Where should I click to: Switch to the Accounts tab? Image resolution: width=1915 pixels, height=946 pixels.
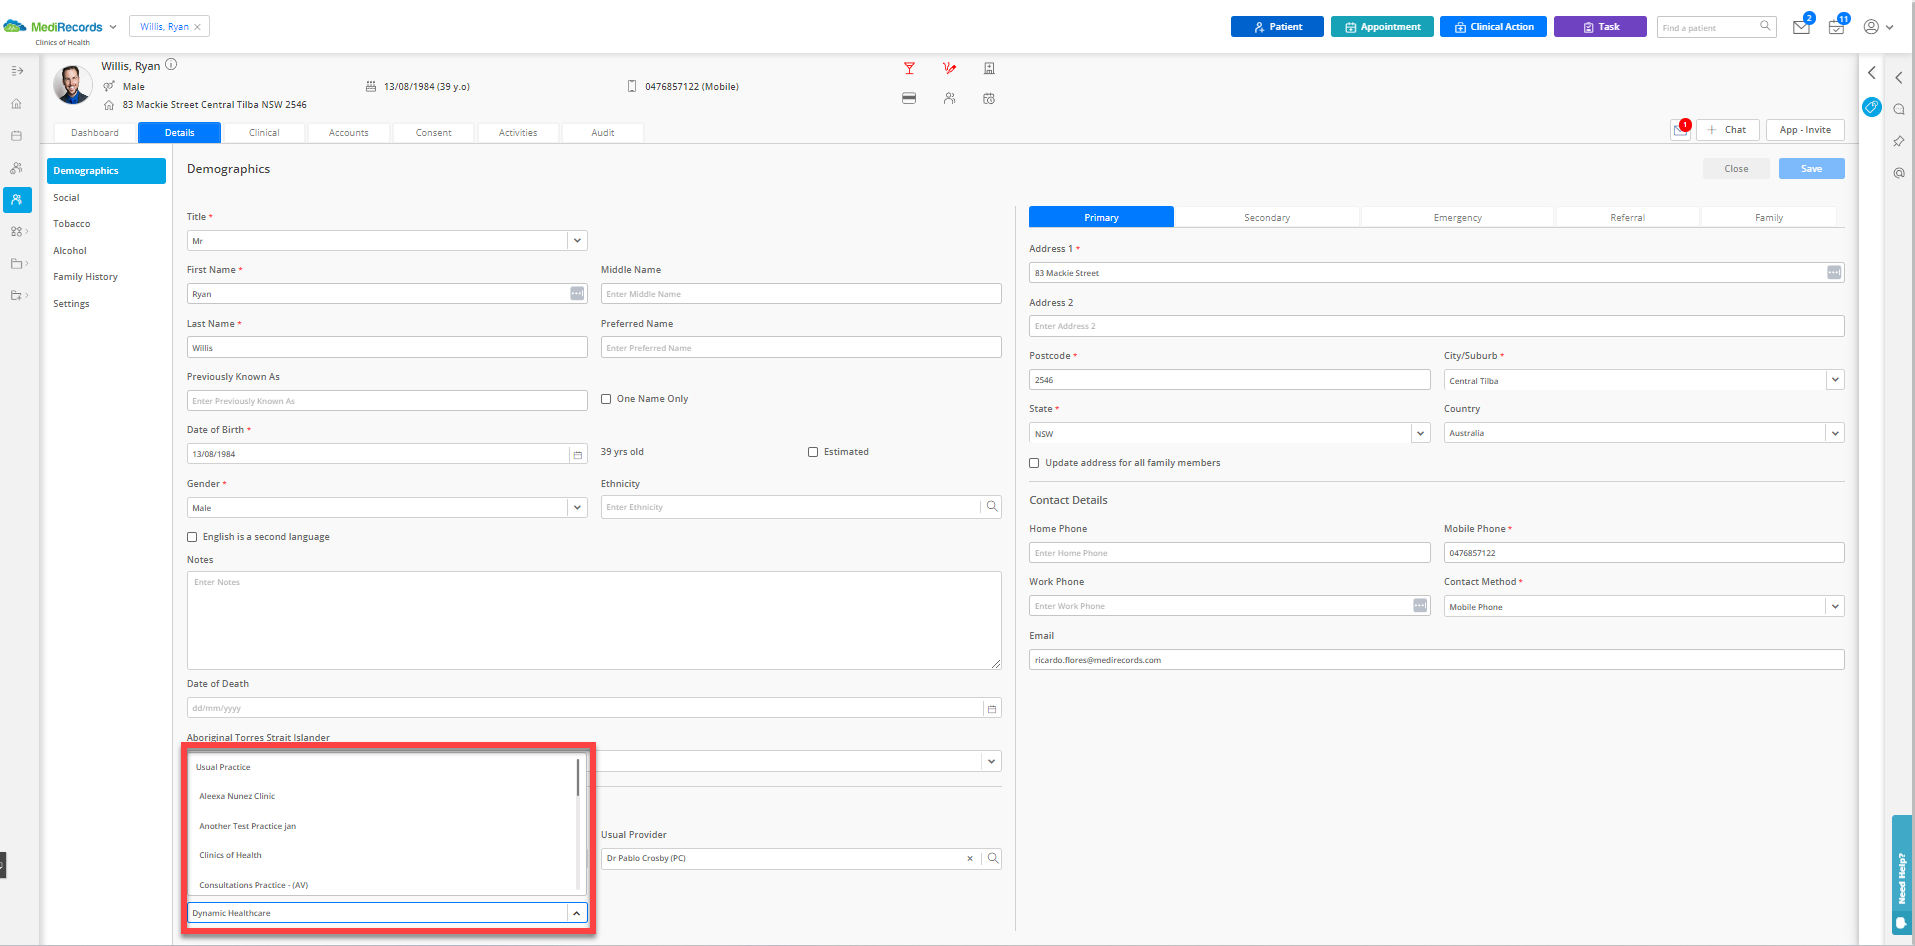(x=348, y=132)
